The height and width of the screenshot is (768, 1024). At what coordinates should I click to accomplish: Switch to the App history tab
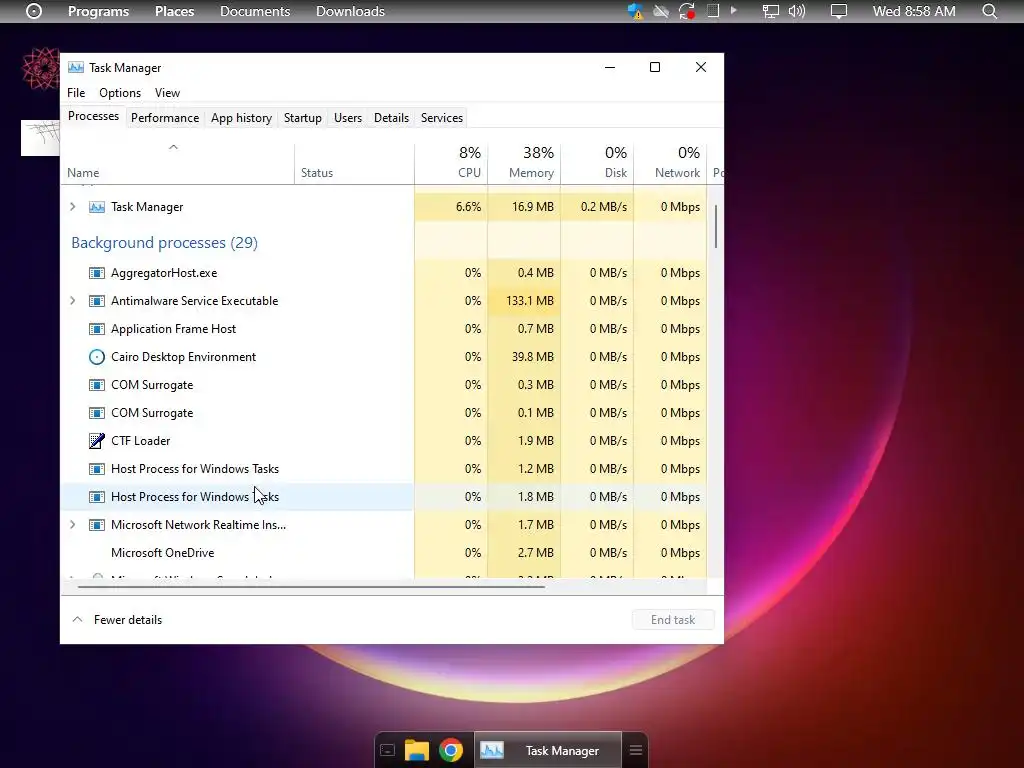tap(241, 118)
